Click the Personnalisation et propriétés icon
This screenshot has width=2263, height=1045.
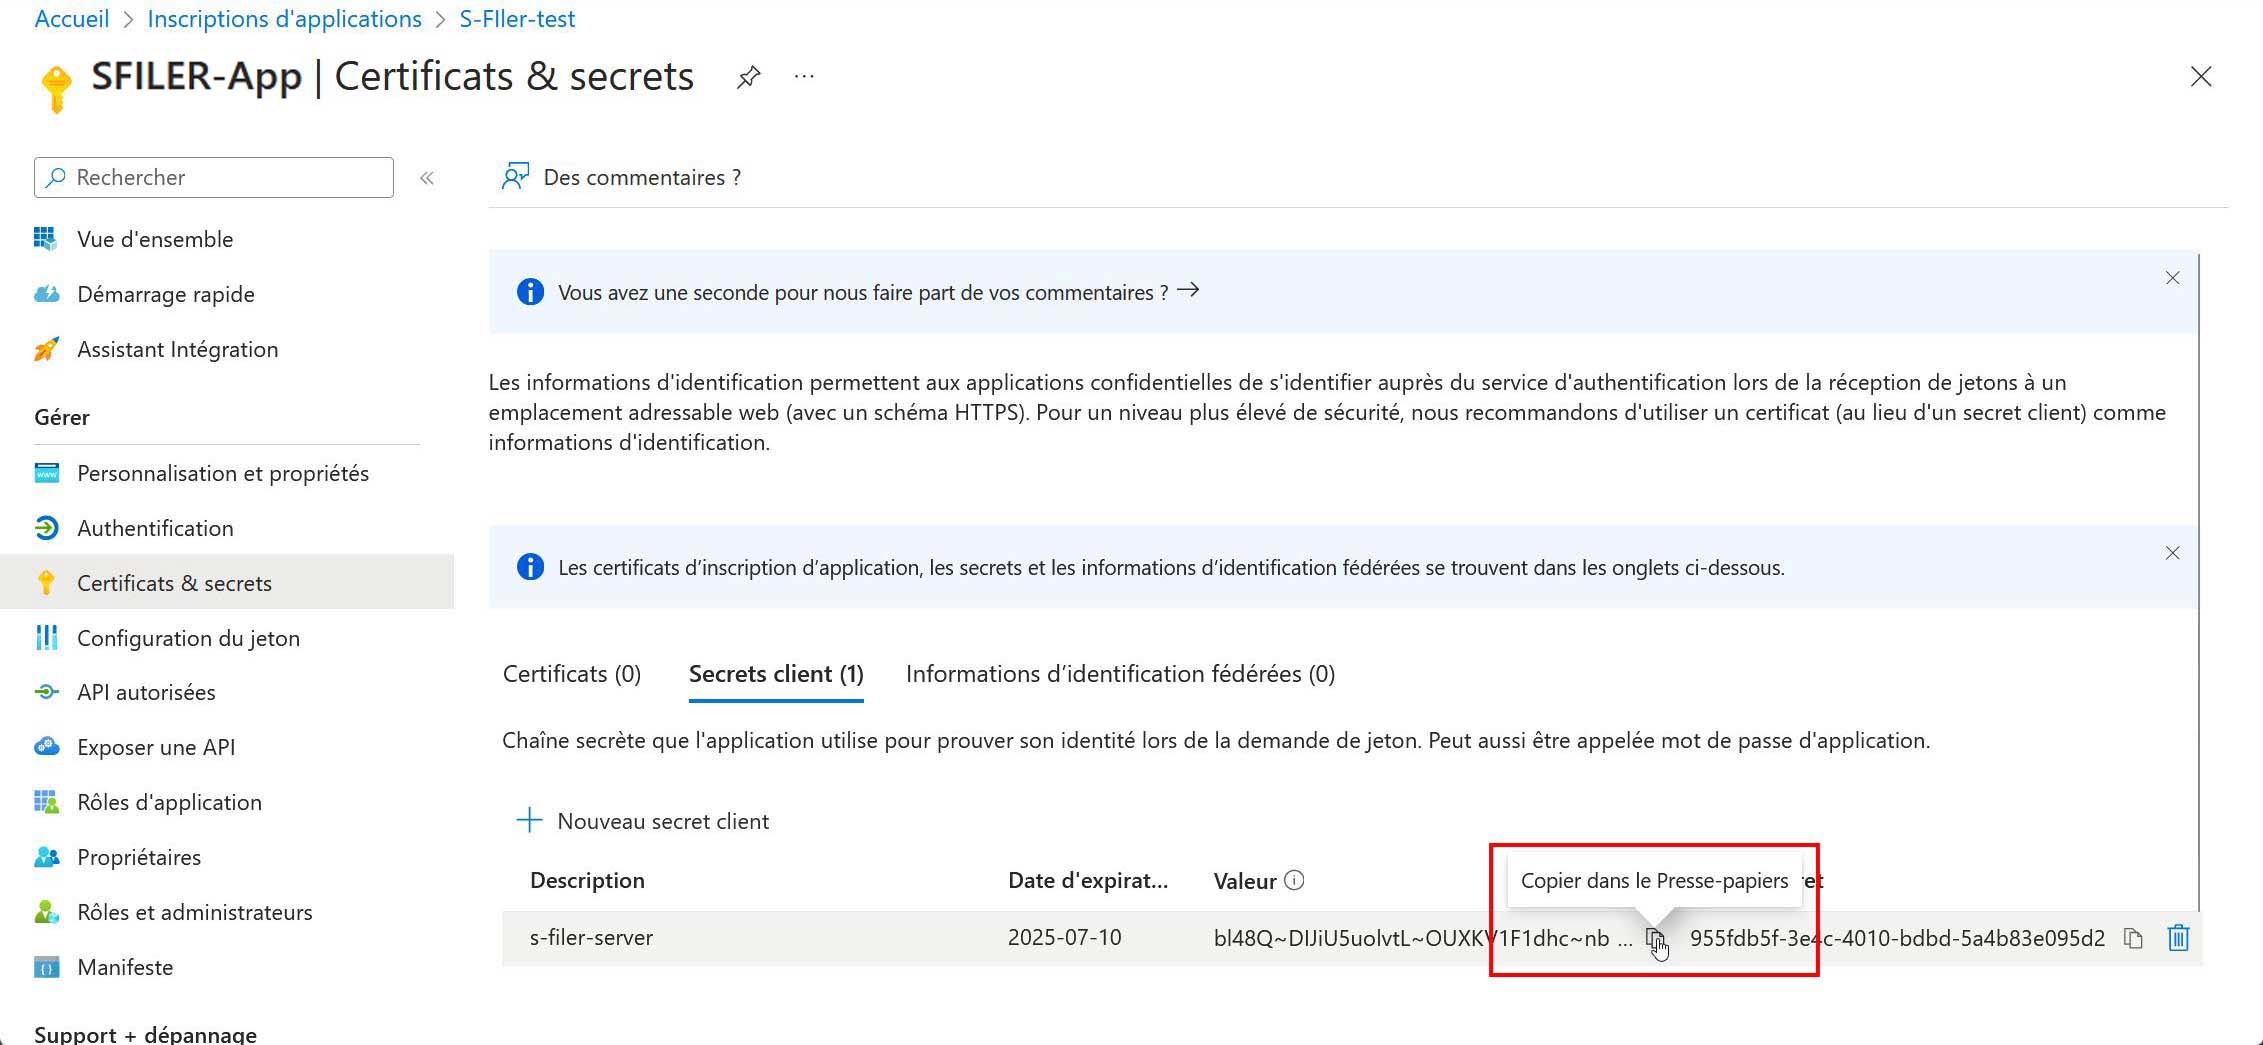pos(46,473)
